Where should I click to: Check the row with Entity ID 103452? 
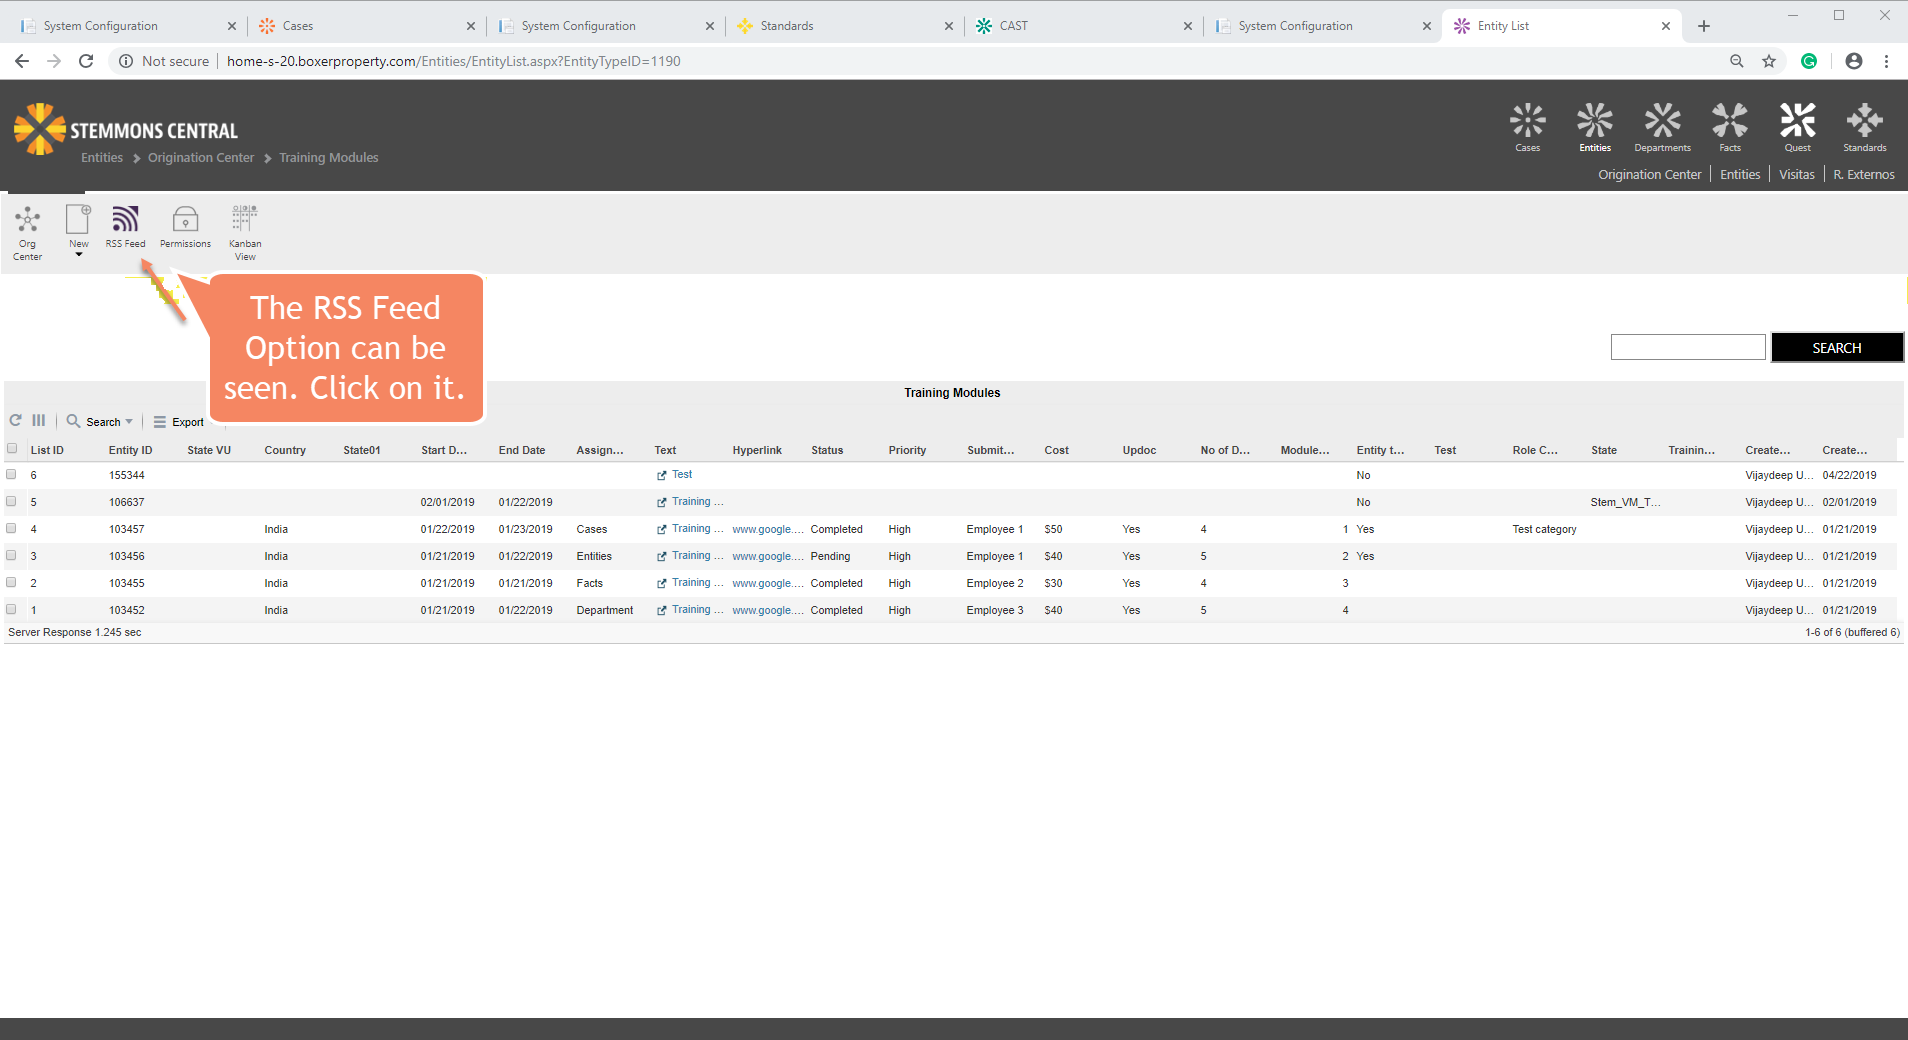pos(12,609)
